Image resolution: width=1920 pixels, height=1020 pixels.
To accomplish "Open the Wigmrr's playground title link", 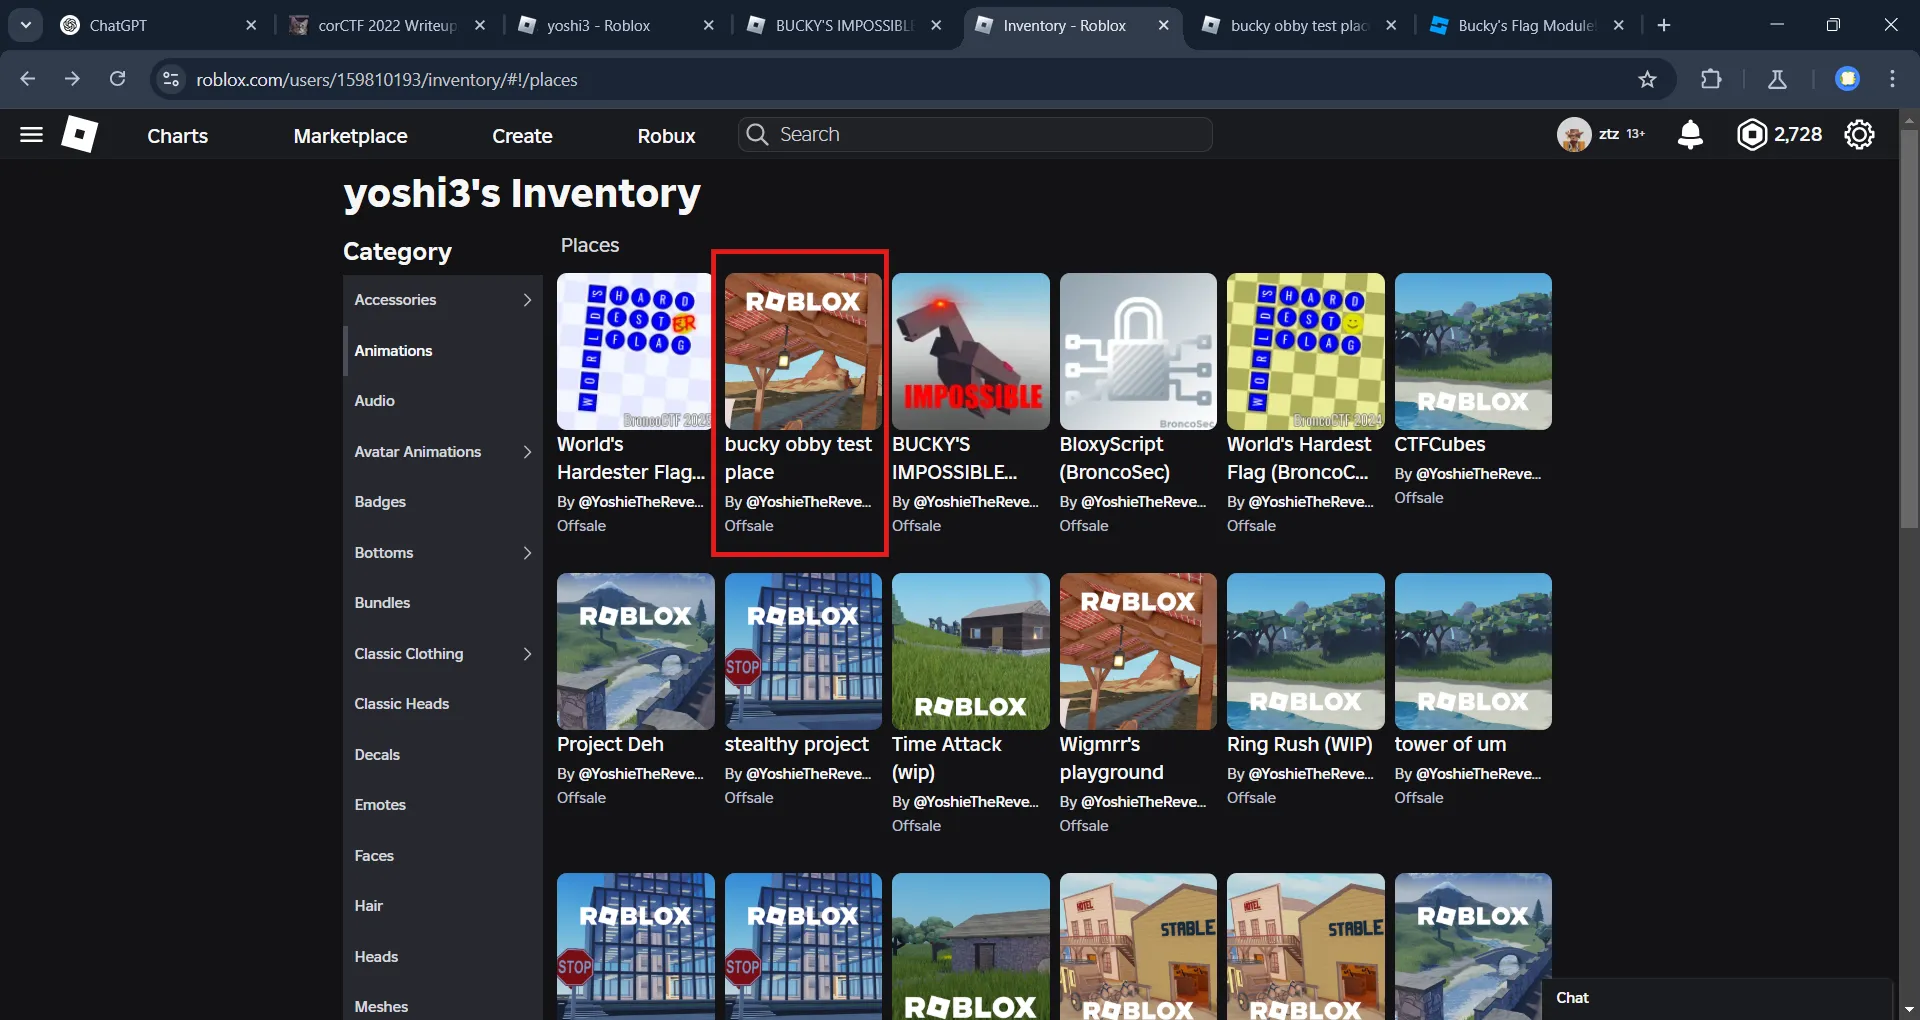I will point(1111,758).
